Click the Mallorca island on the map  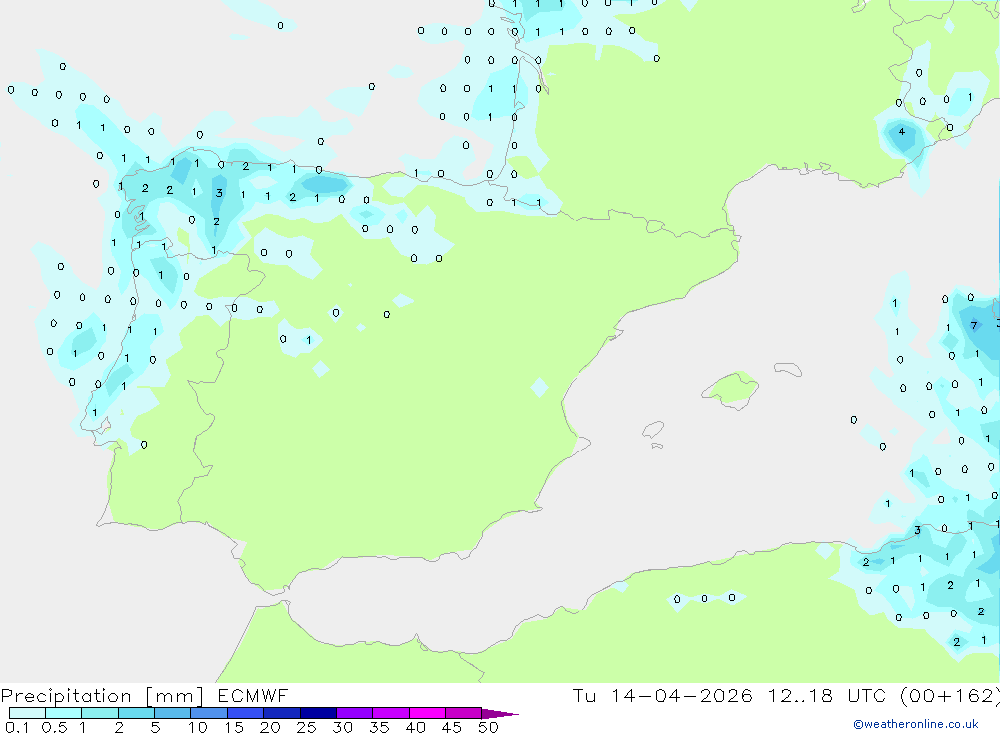point(730,389)
